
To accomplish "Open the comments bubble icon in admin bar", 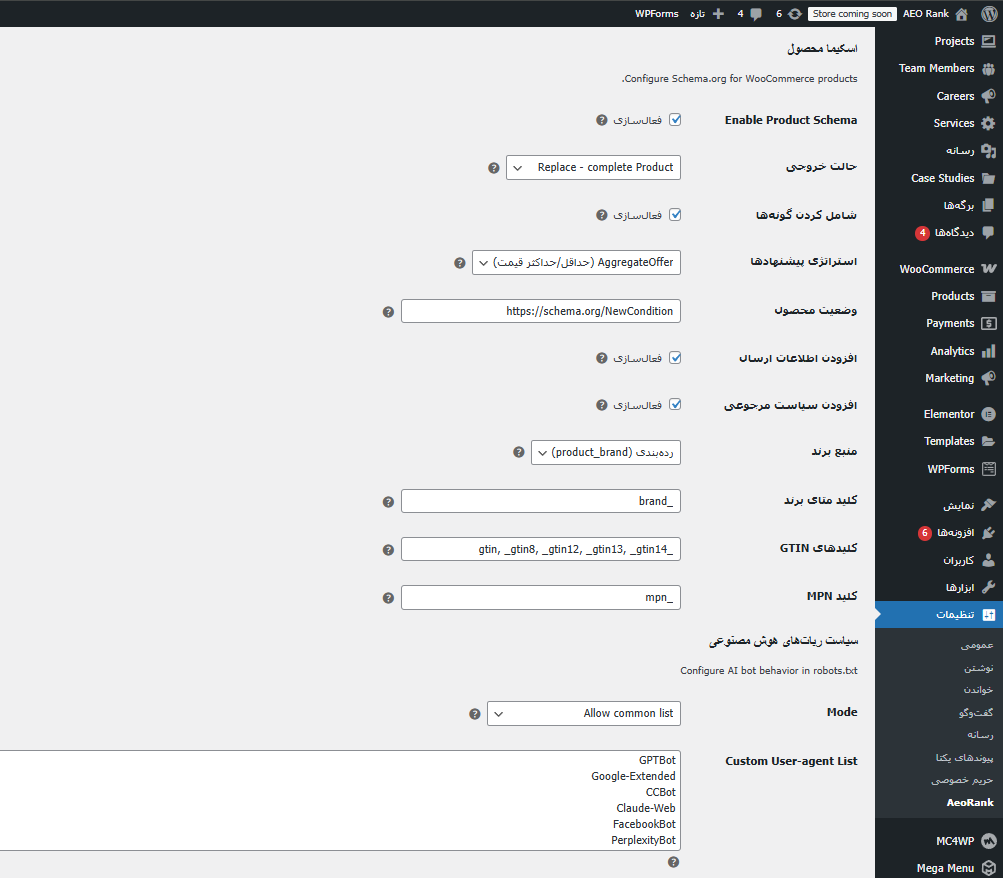I will pos(755,14).
